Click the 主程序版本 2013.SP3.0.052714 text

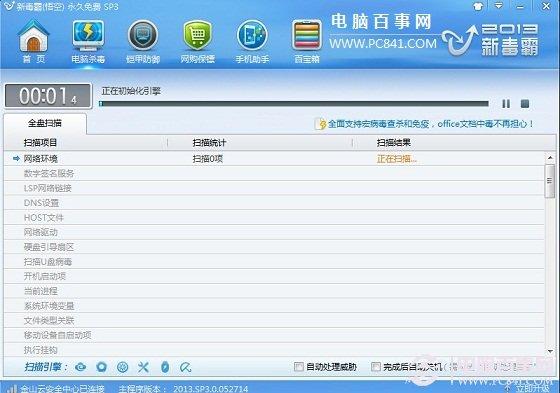tap(183, 389)
